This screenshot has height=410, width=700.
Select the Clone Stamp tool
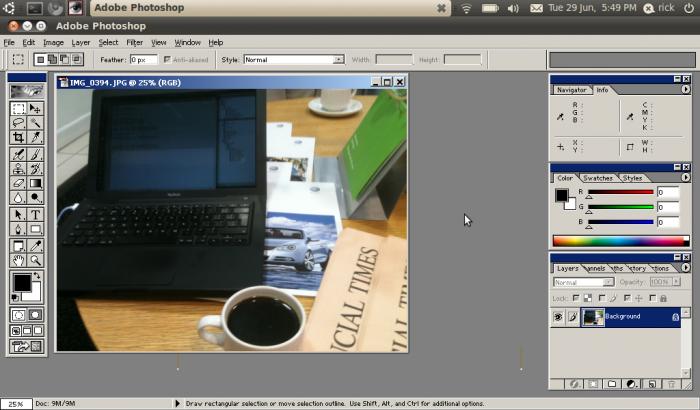click(x=18, y=169)
